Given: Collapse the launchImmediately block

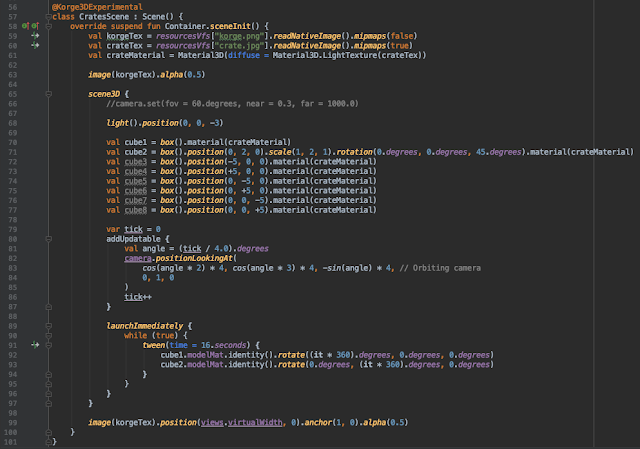Looking at the screenshot, I should click(47, 325).
